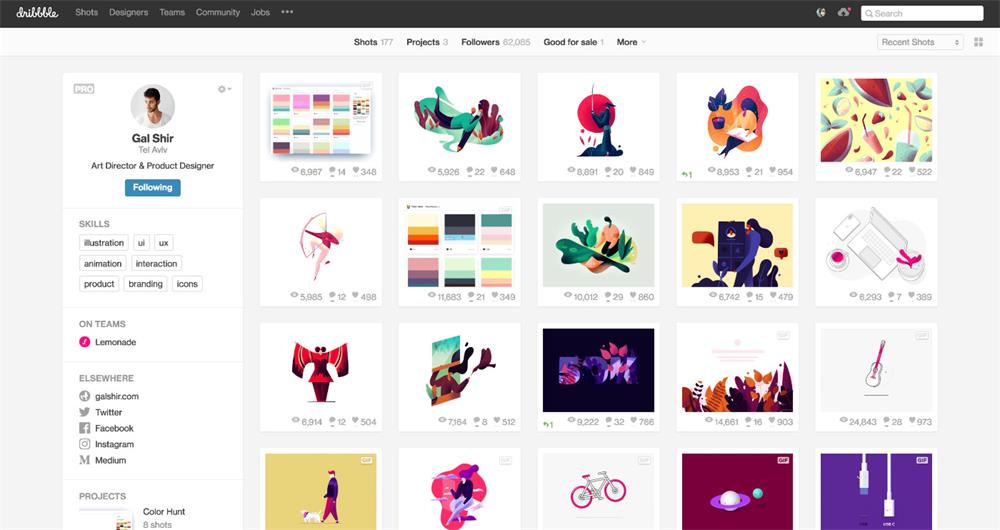Open the samurai with red sun shot

pyautogui.click(x=598, y=119)
